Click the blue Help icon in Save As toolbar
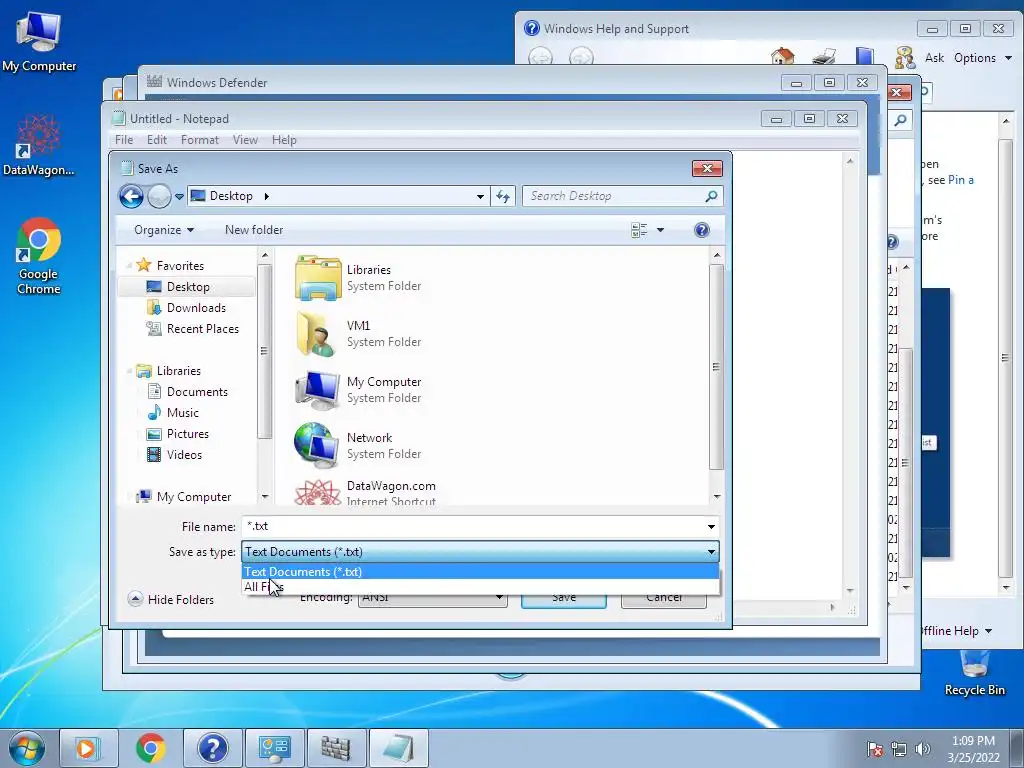Viewport: 1024px width, 768px height. click(x=702, y=230)
